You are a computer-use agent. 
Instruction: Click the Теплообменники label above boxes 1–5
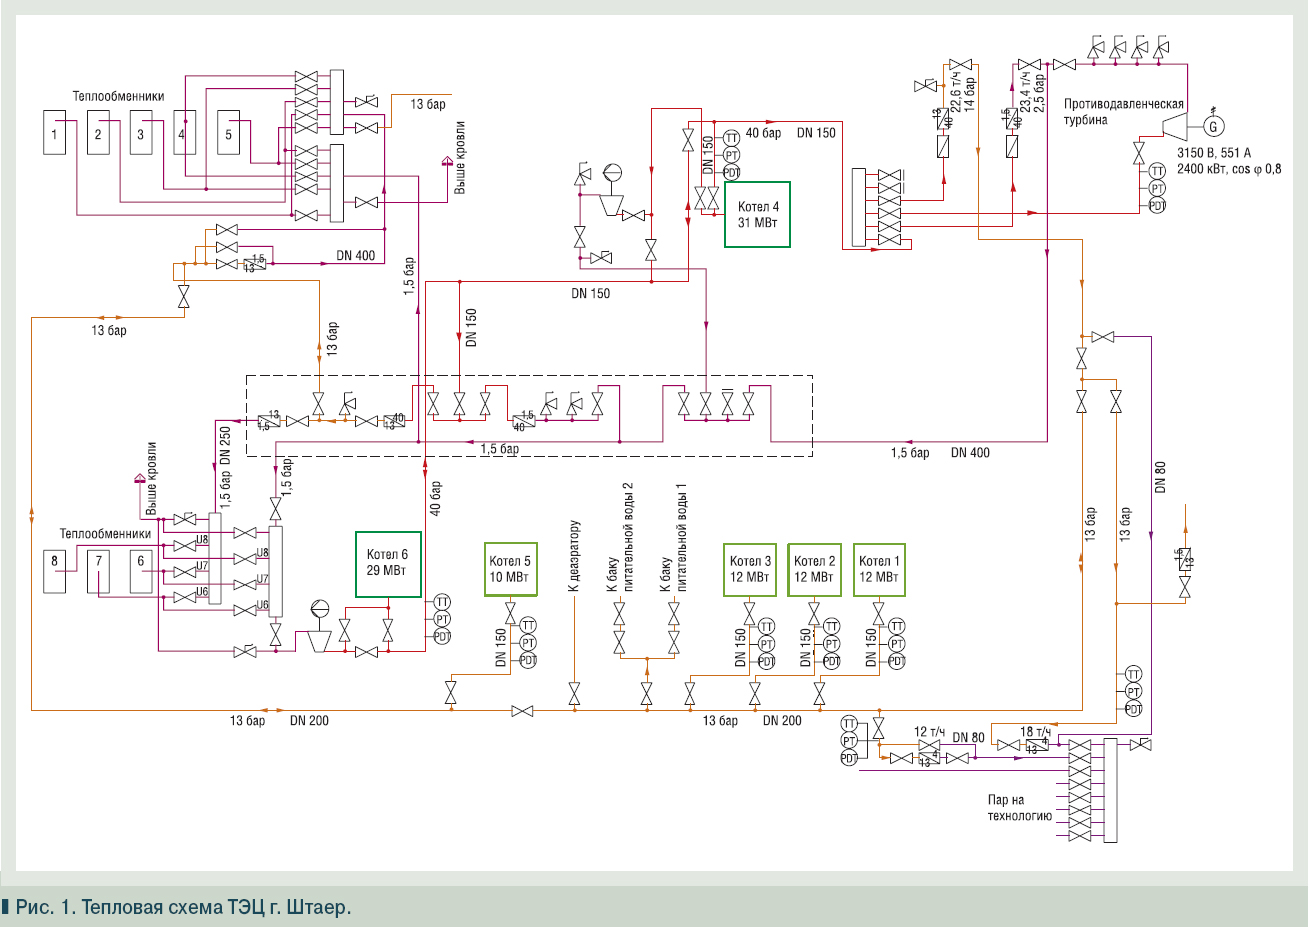(118, 96)
